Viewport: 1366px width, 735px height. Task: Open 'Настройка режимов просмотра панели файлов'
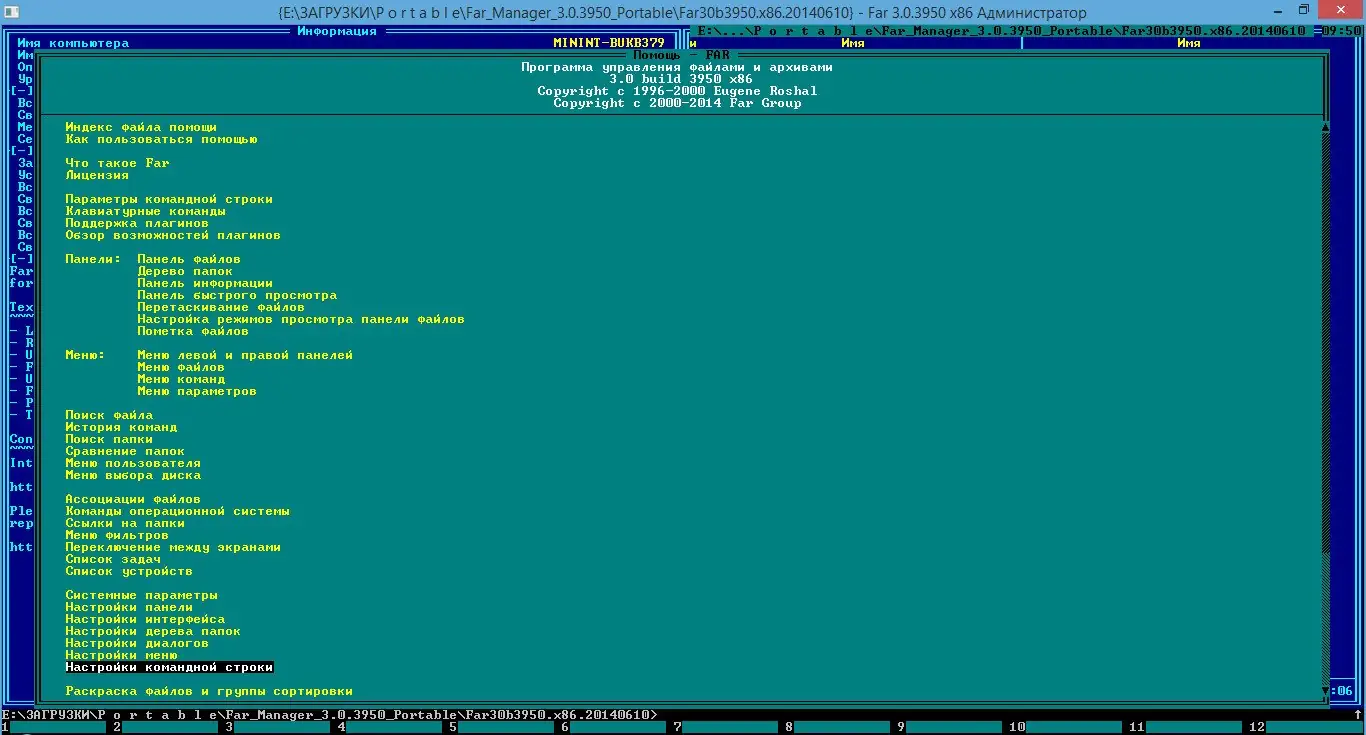pos(301,319)
